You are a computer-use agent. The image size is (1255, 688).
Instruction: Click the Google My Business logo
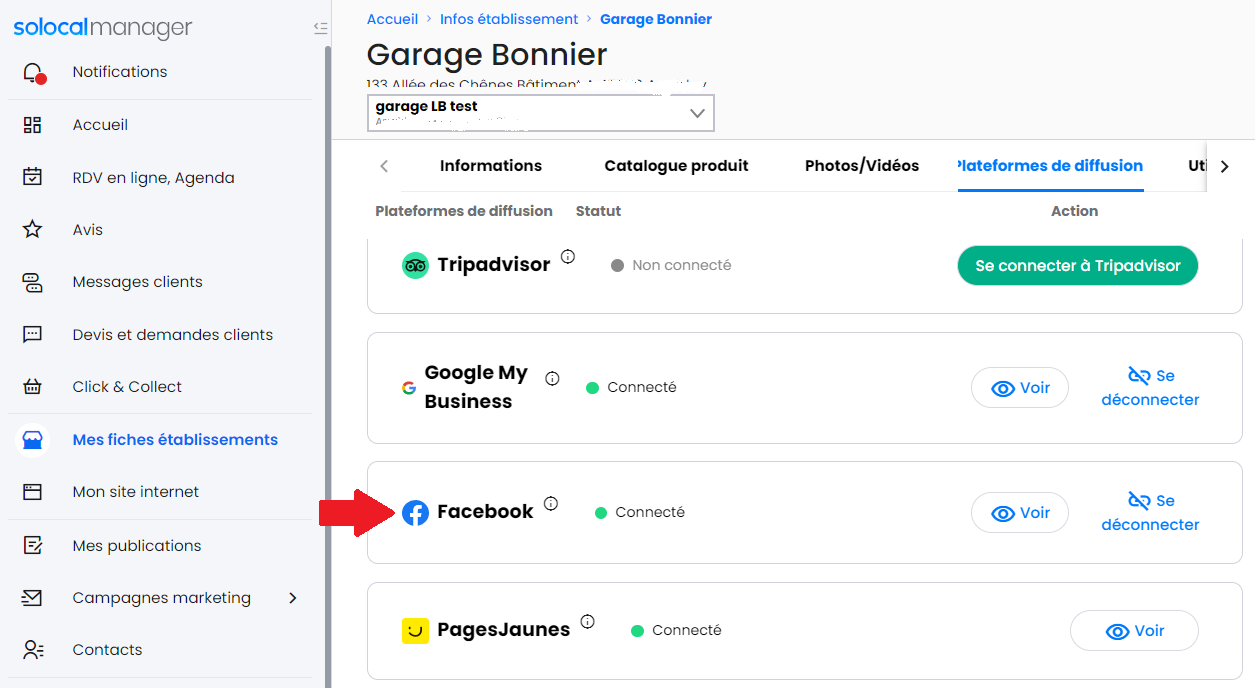point(409,388)
